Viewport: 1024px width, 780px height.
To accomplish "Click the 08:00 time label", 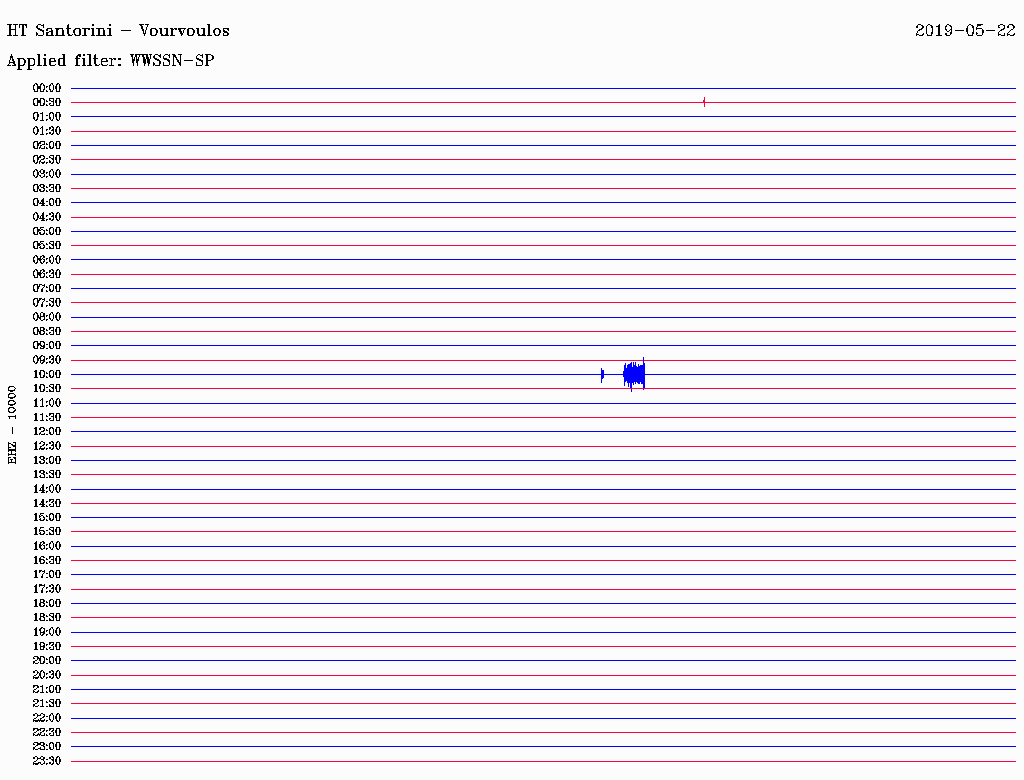I will pyautogui.click(x=47, y=317).
